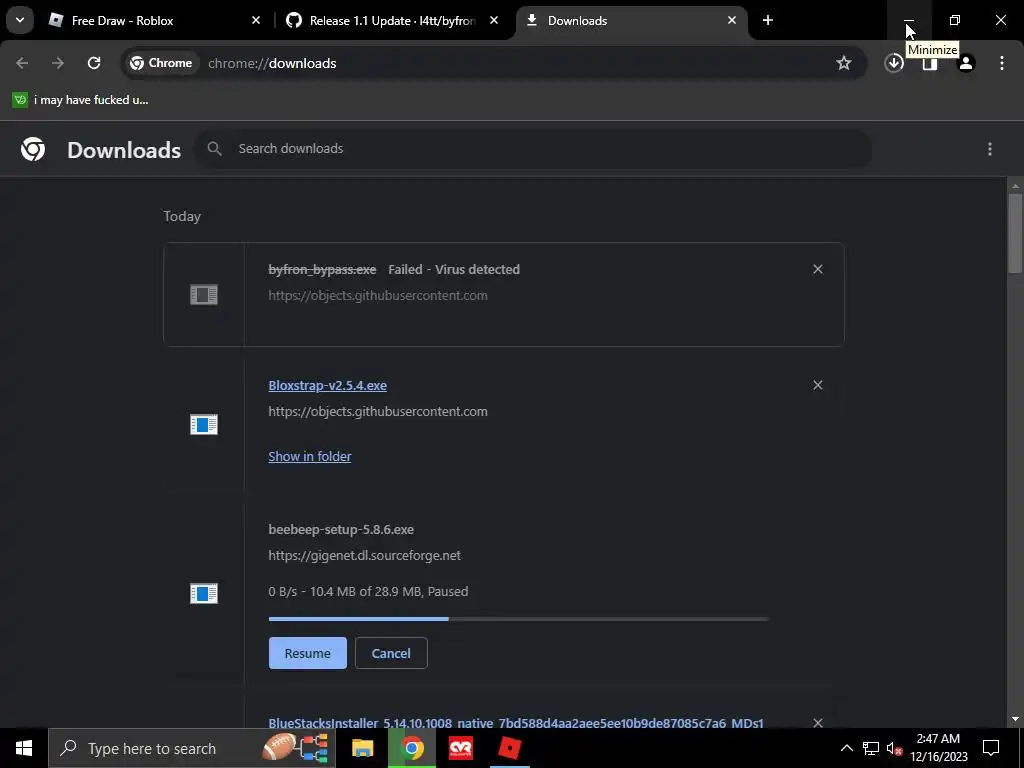Toggle the side panel icon

click(930, 63)
